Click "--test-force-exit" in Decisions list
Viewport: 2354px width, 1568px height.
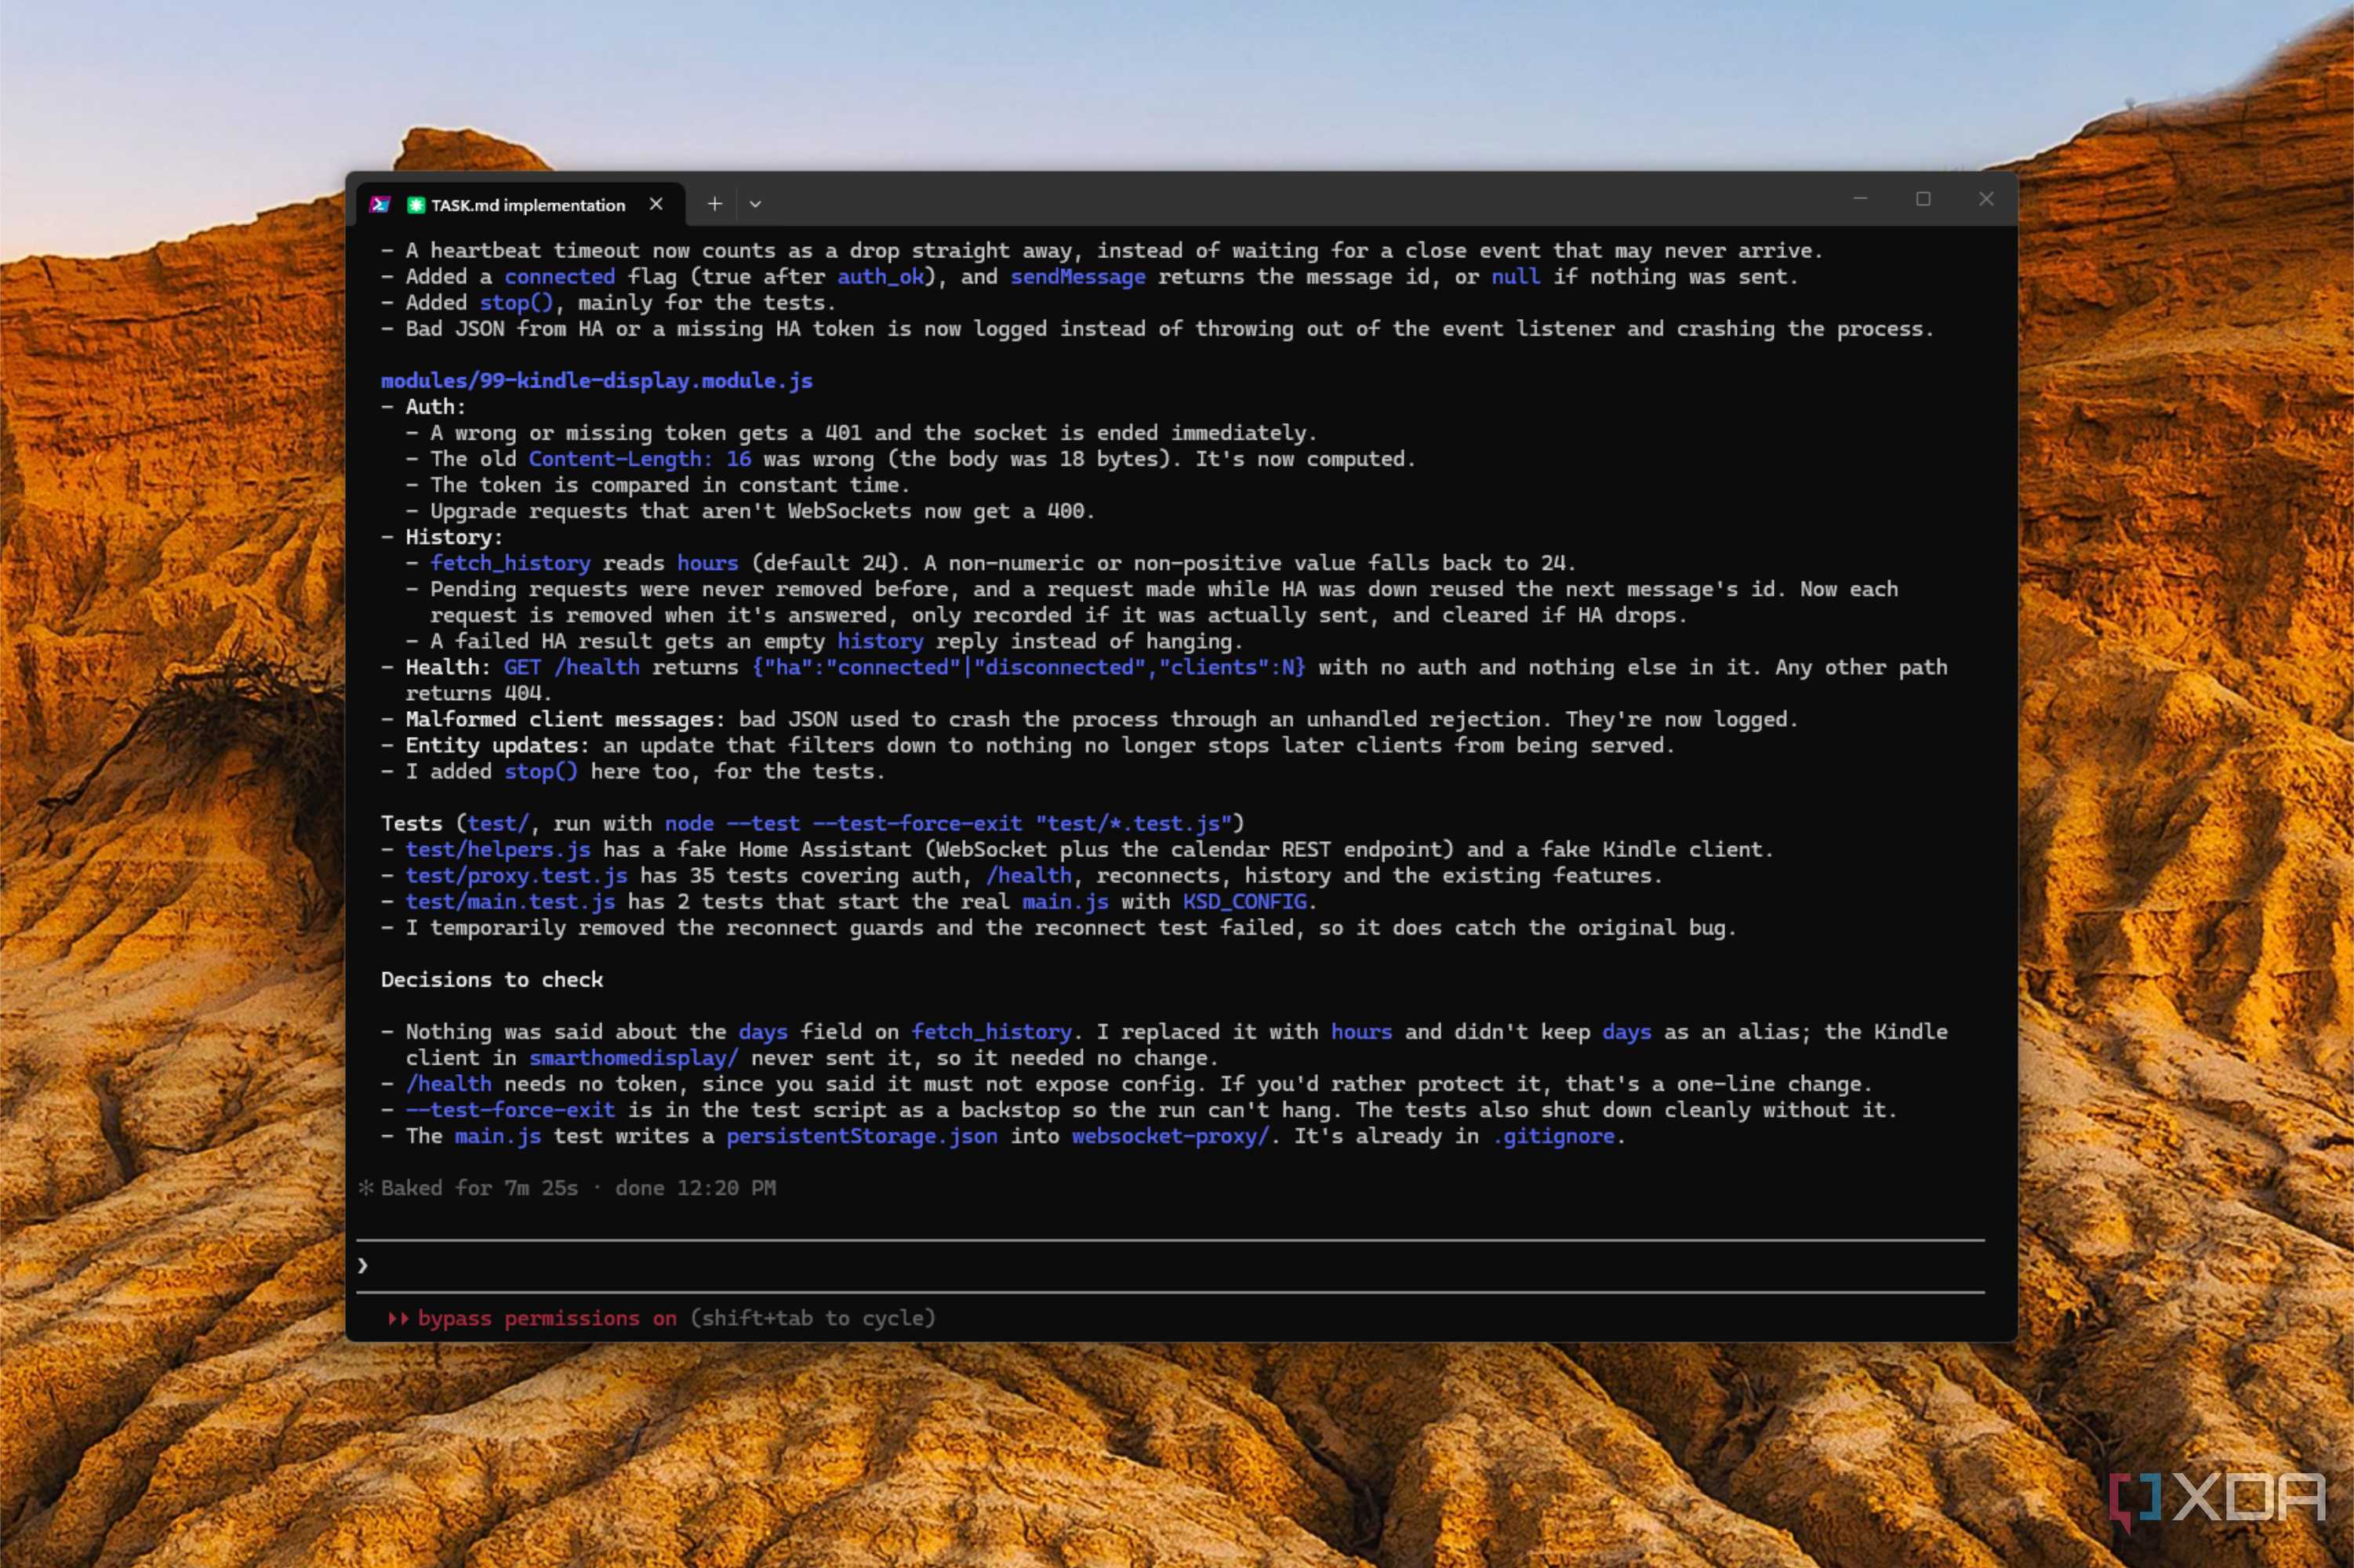(510, 1110)
